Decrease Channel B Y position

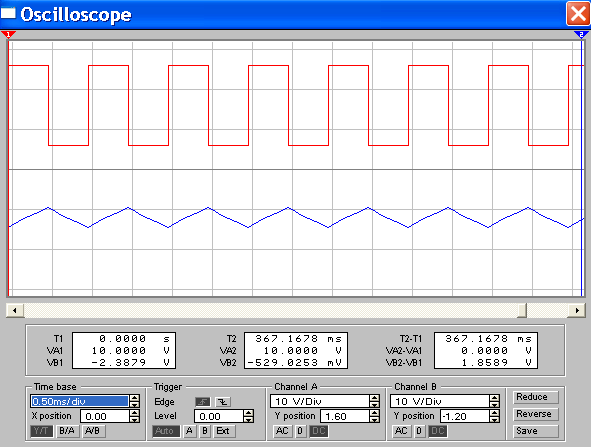495,419
